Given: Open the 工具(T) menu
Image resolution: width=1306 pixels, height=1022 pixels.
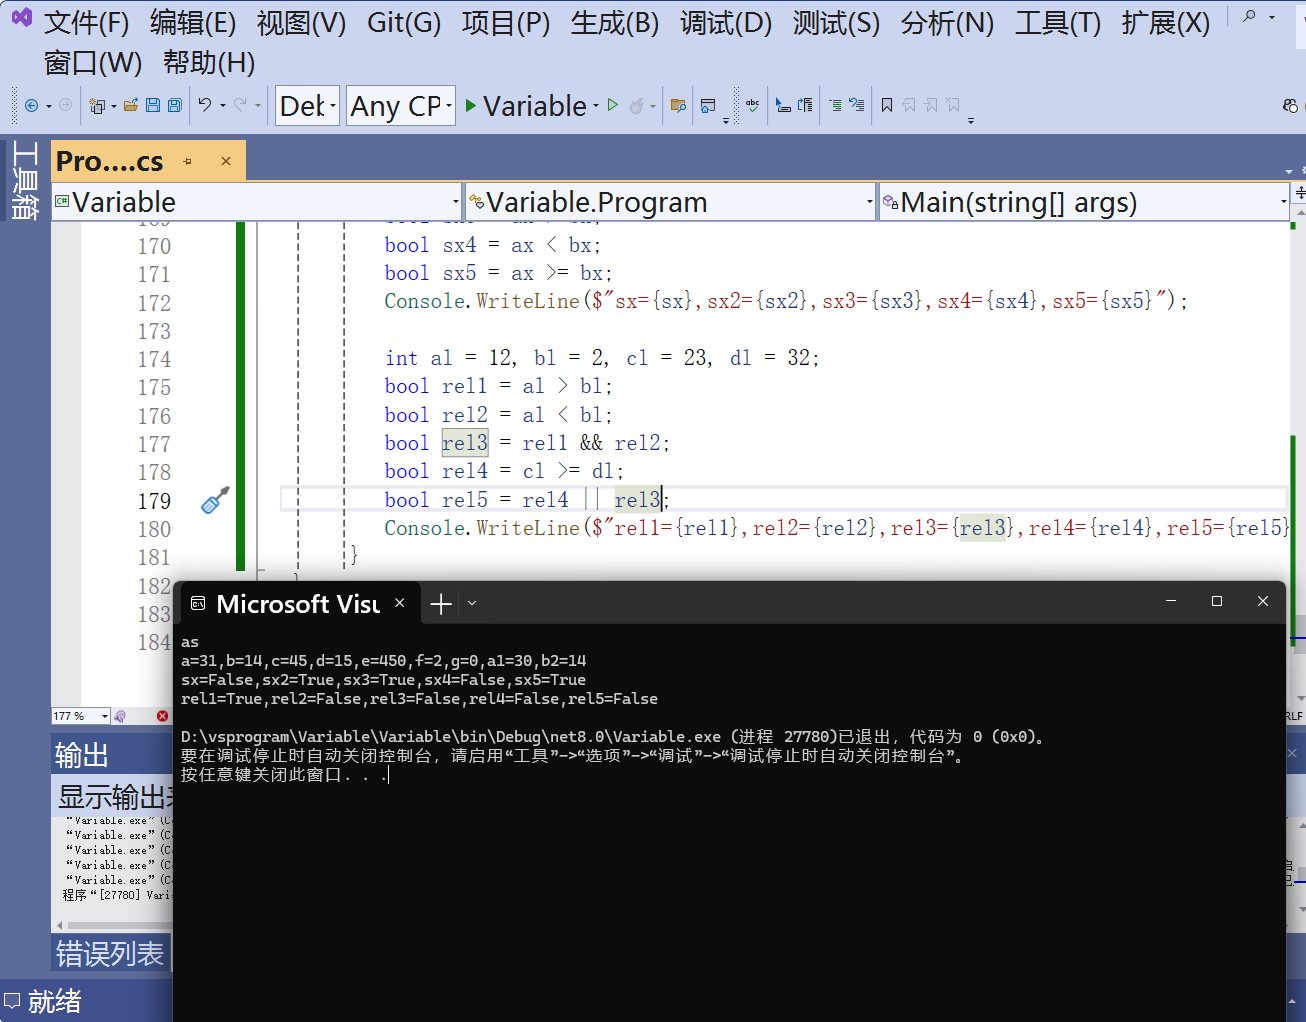Looking at the screenshot, I should [1058, 23].
